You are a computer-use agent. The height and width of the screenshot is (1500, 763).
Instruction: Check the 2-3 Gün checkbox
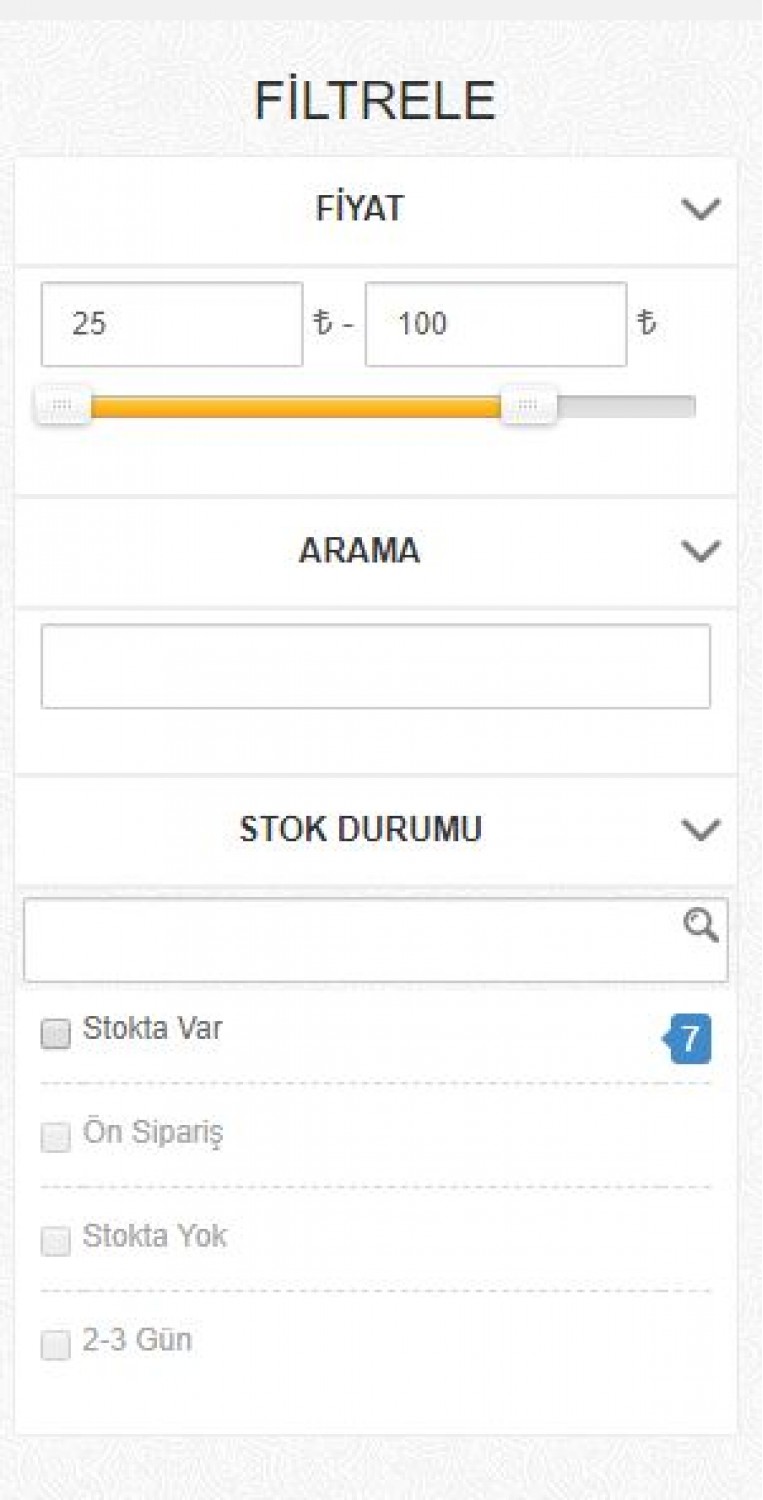pyautogui.click(x=56, y=1345)
